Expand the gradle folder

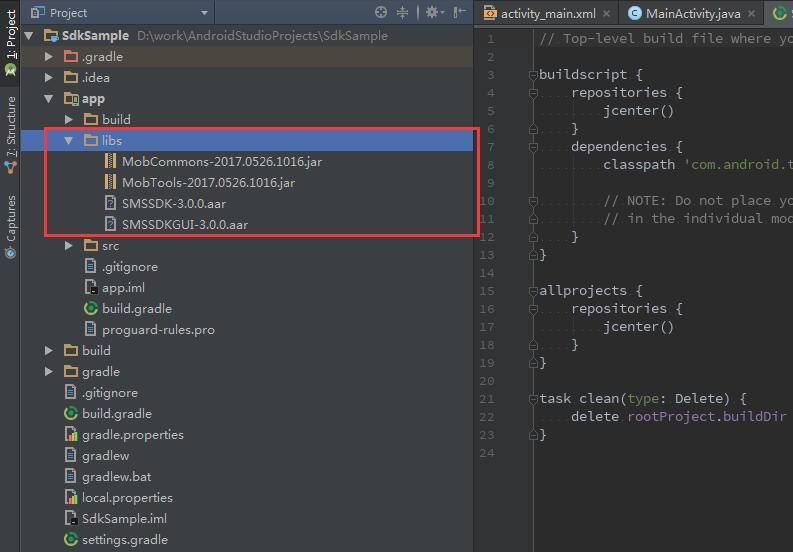(49, 372)
